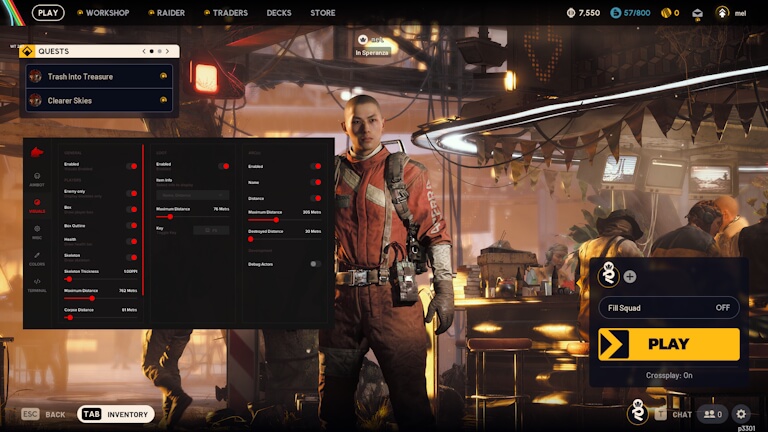Open the Colors section in sidebar
Viewport: 768px width, 432px height.
[x=37, y=258]
